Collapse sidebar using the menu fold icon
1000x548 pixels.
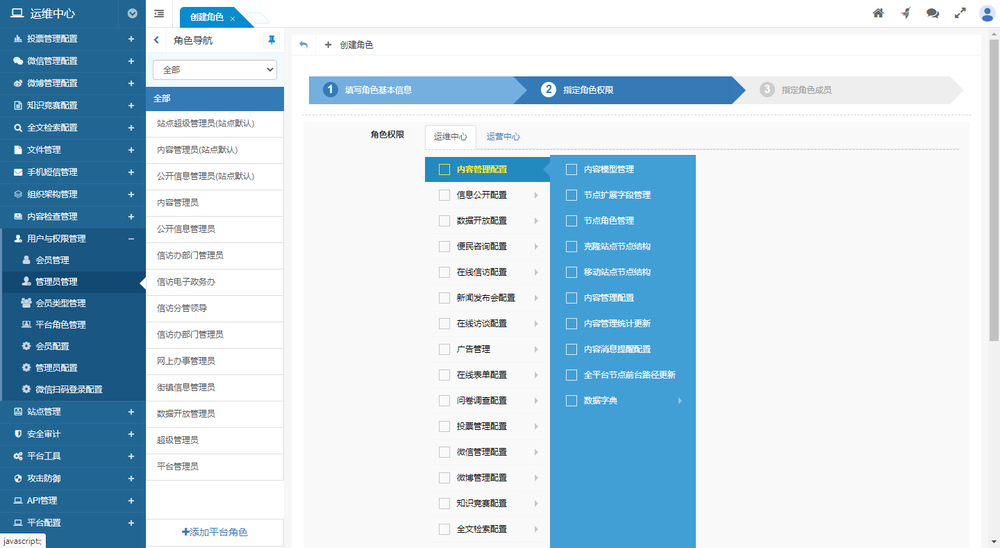point(159,13)
